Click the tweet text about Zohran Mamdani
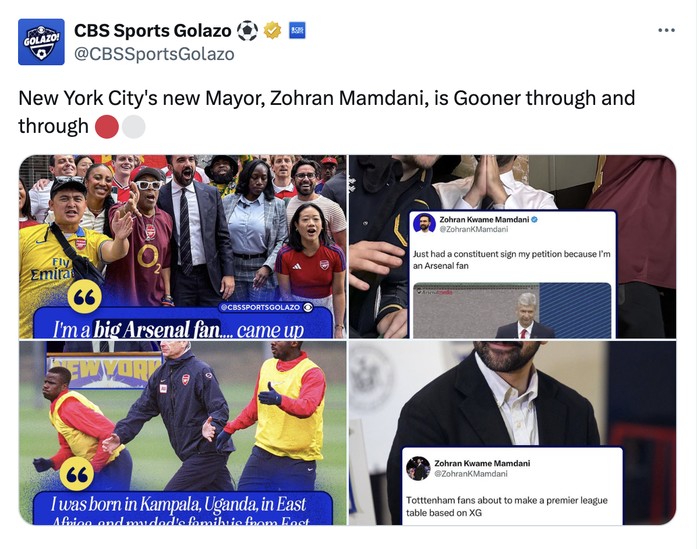700x549 pixels. point(326,99)
